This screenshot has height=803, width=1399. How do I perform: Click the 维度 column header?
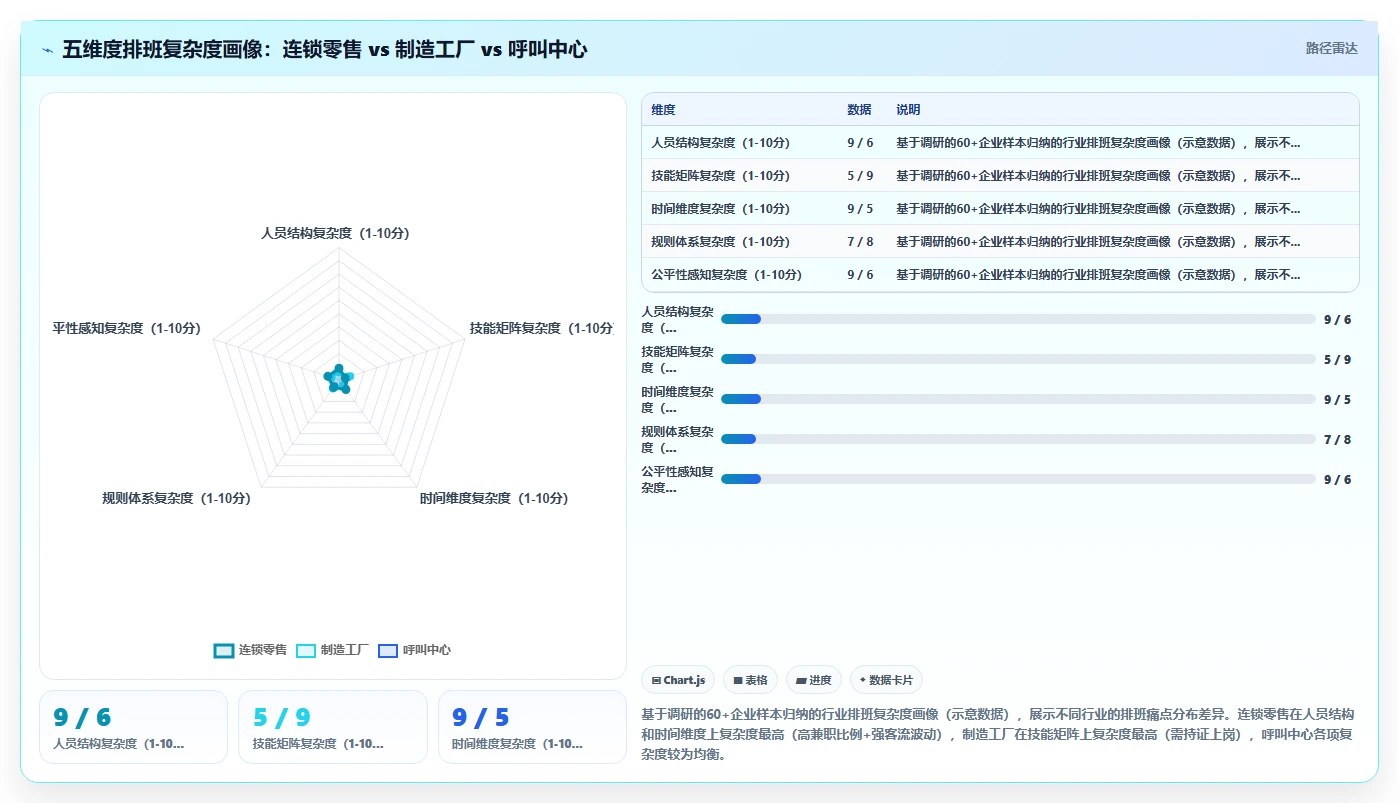[663, 110]
